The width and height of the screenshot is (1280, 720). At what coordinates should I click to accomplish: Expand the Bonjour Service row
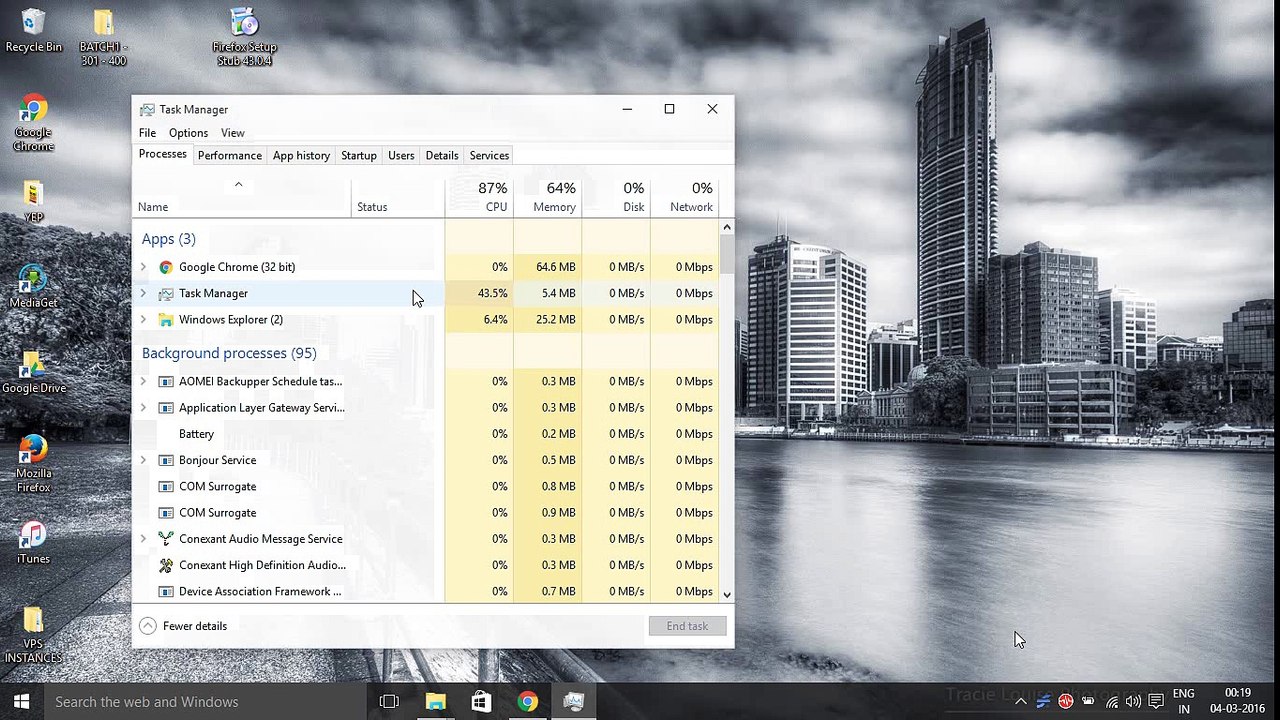tap(143, 460)
